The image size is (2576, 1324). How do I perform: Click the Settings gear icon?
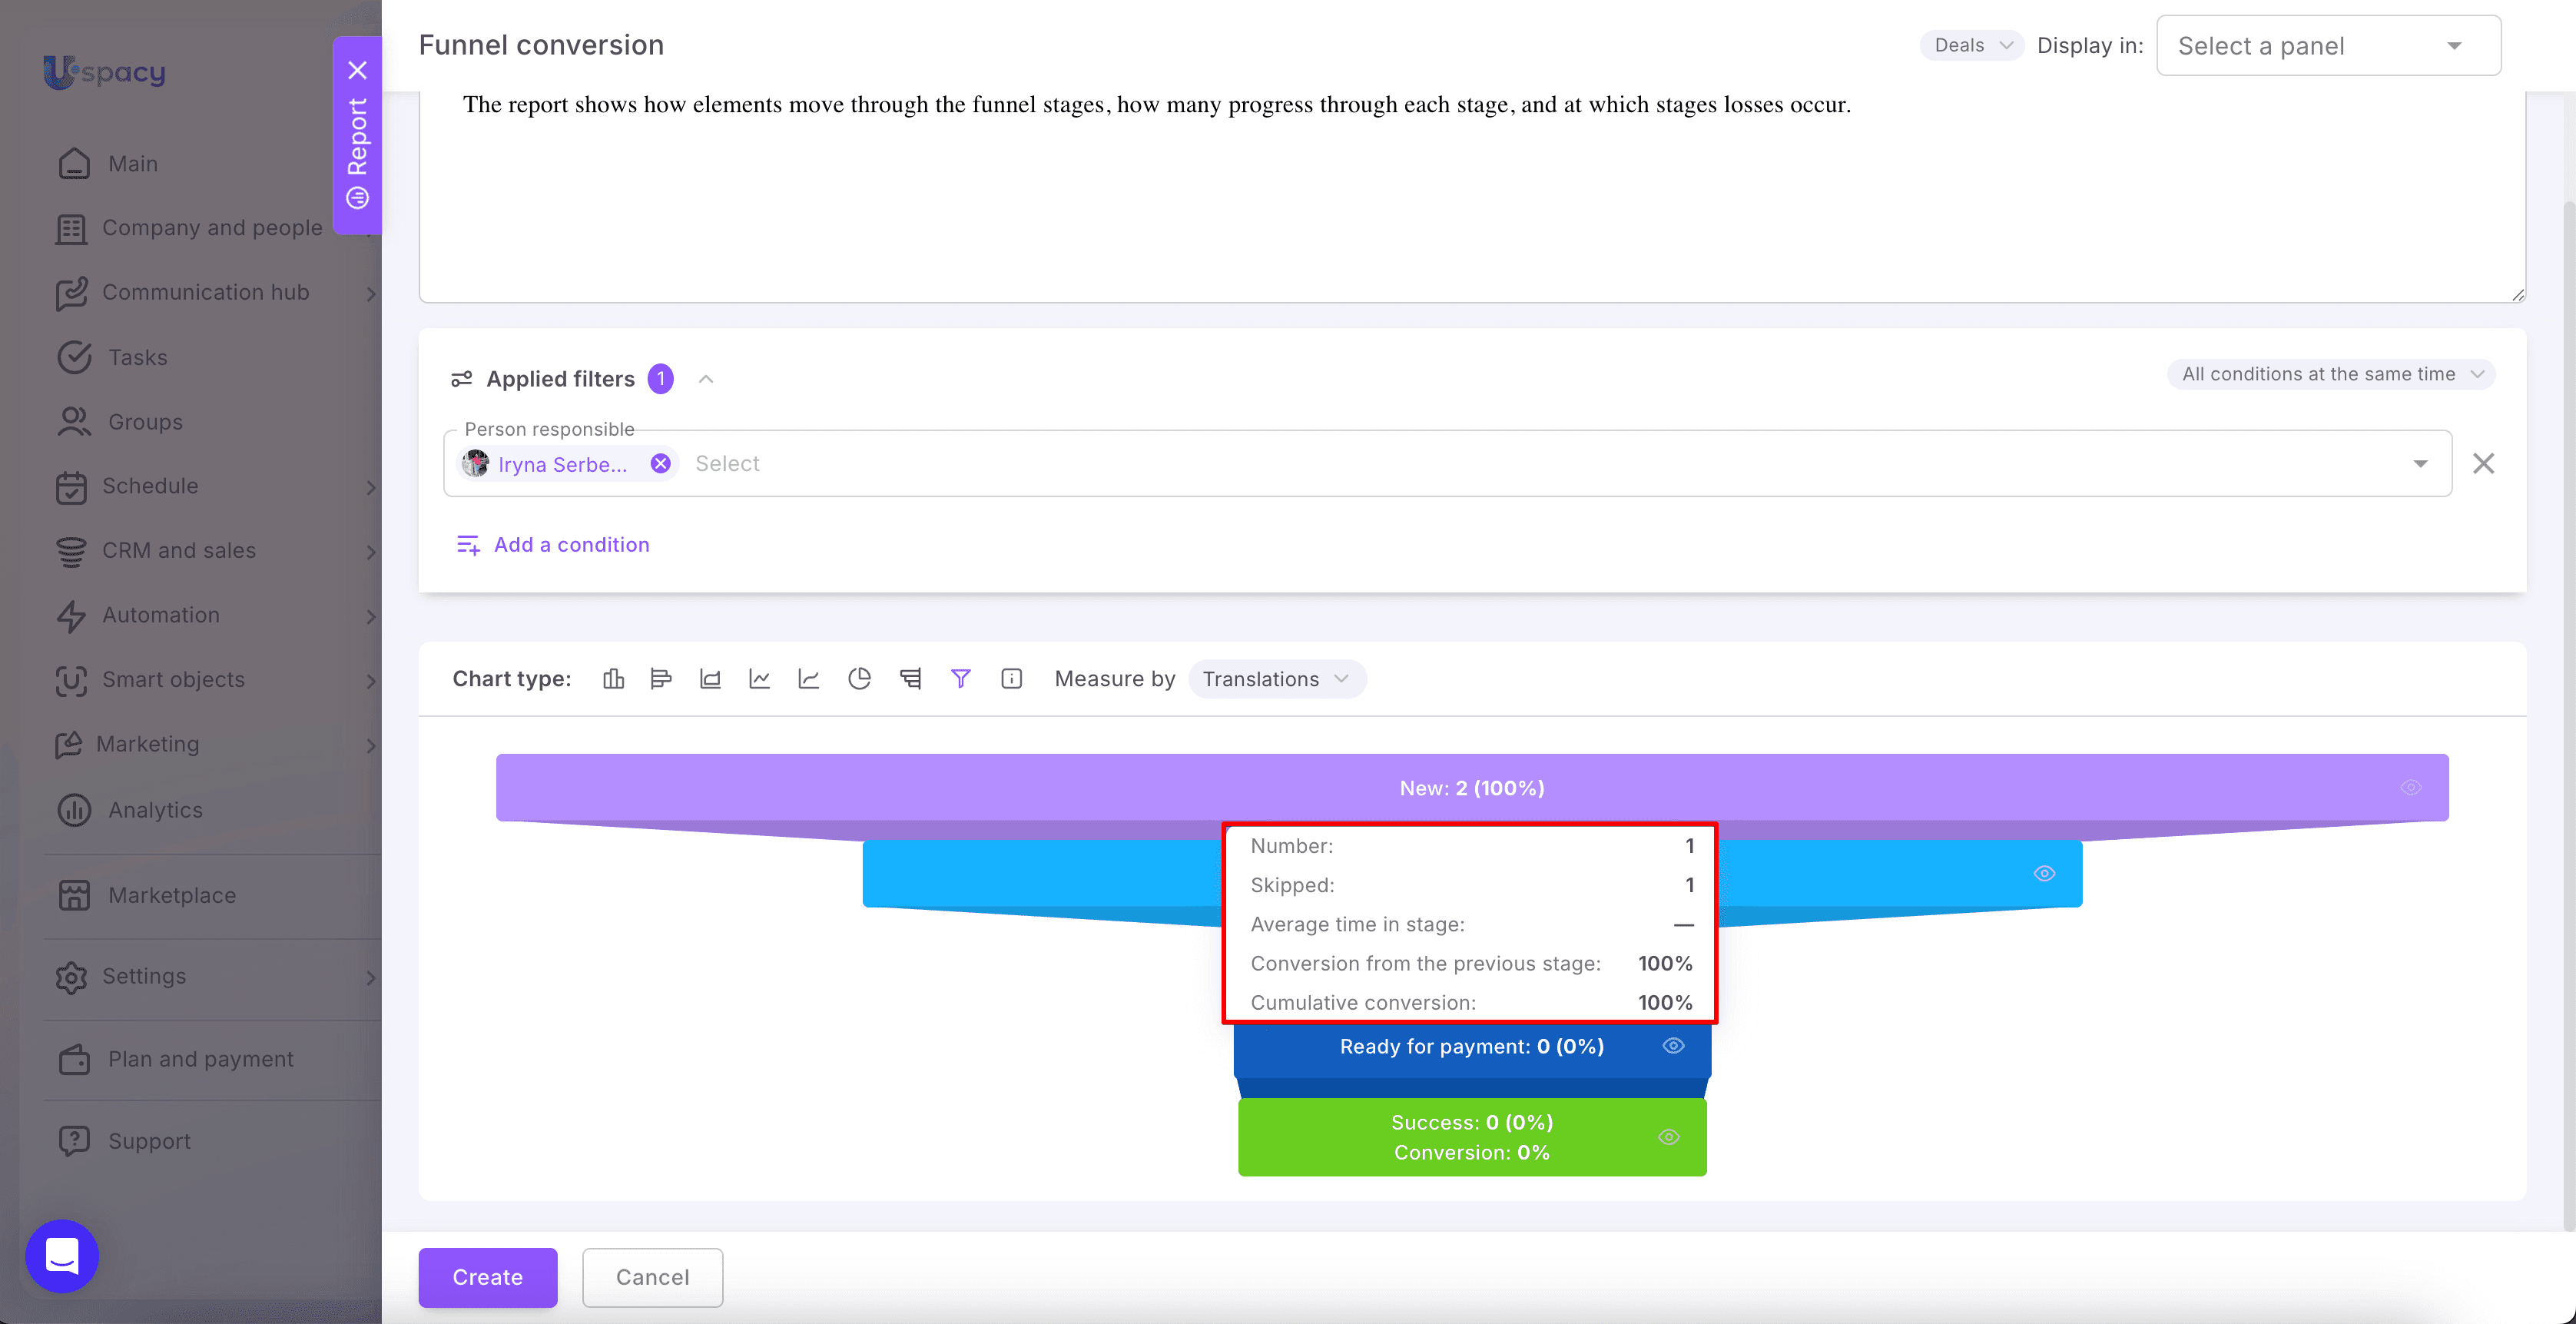tap(71, 977)
